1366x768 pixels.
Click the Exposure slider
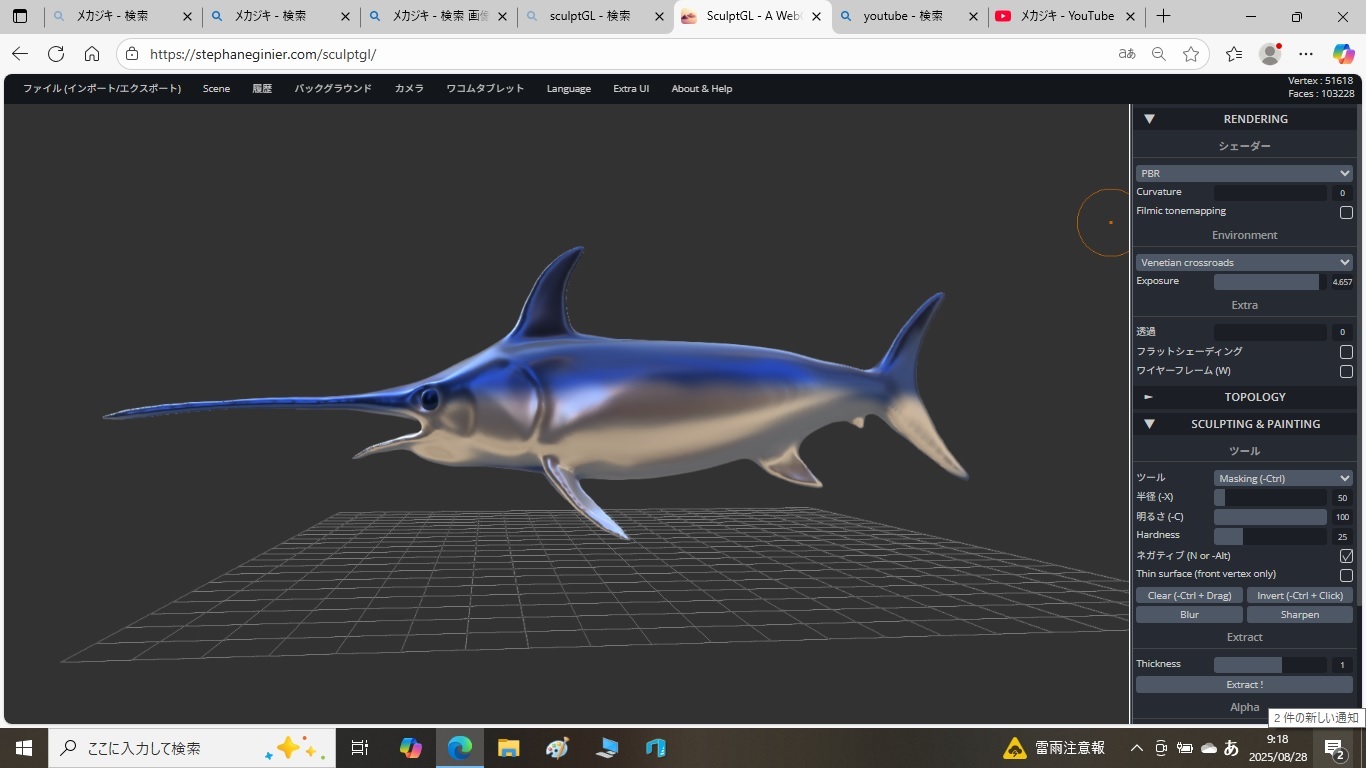(x=1270, y=282)
